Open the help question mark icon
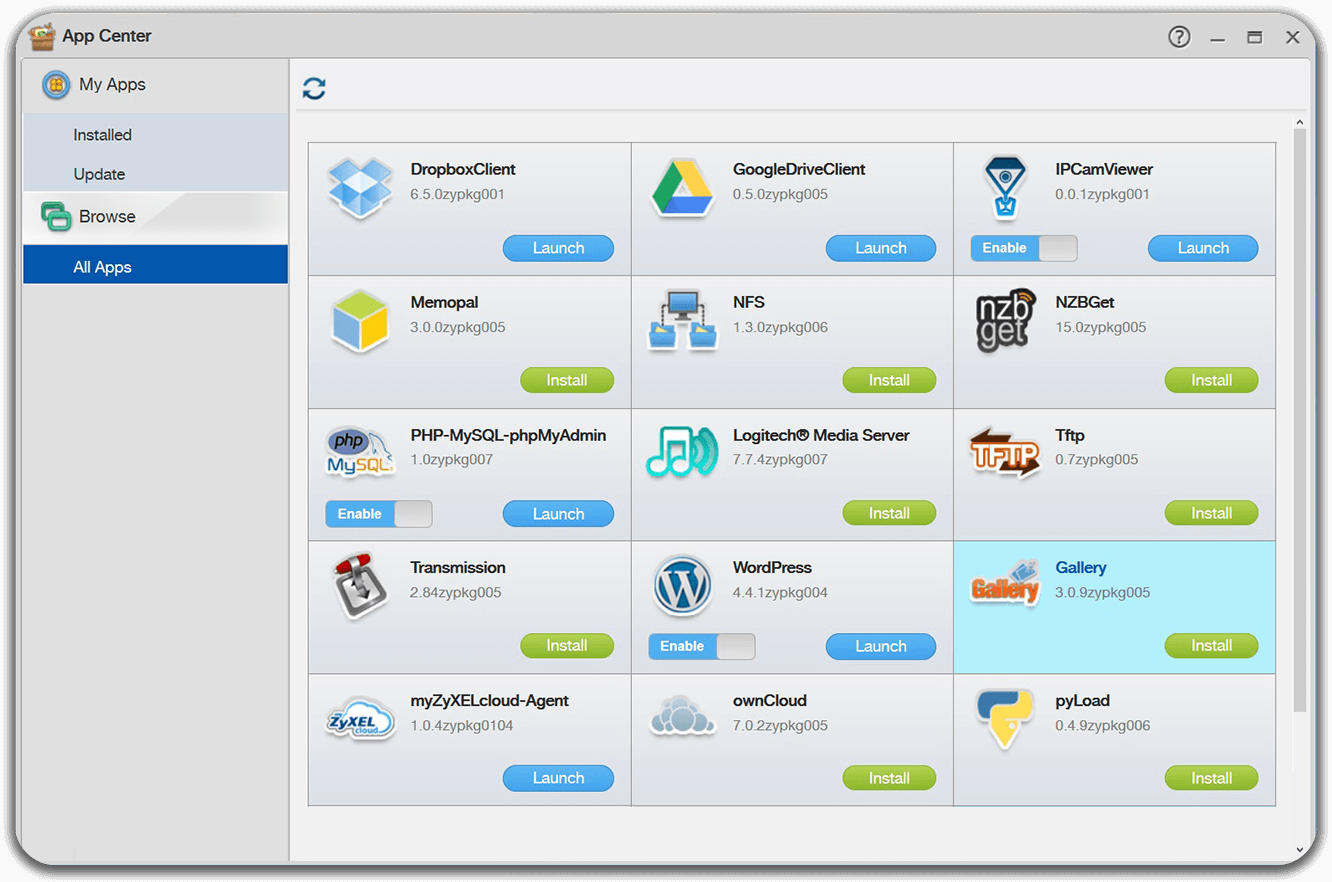 click(x=1179, y=37)
